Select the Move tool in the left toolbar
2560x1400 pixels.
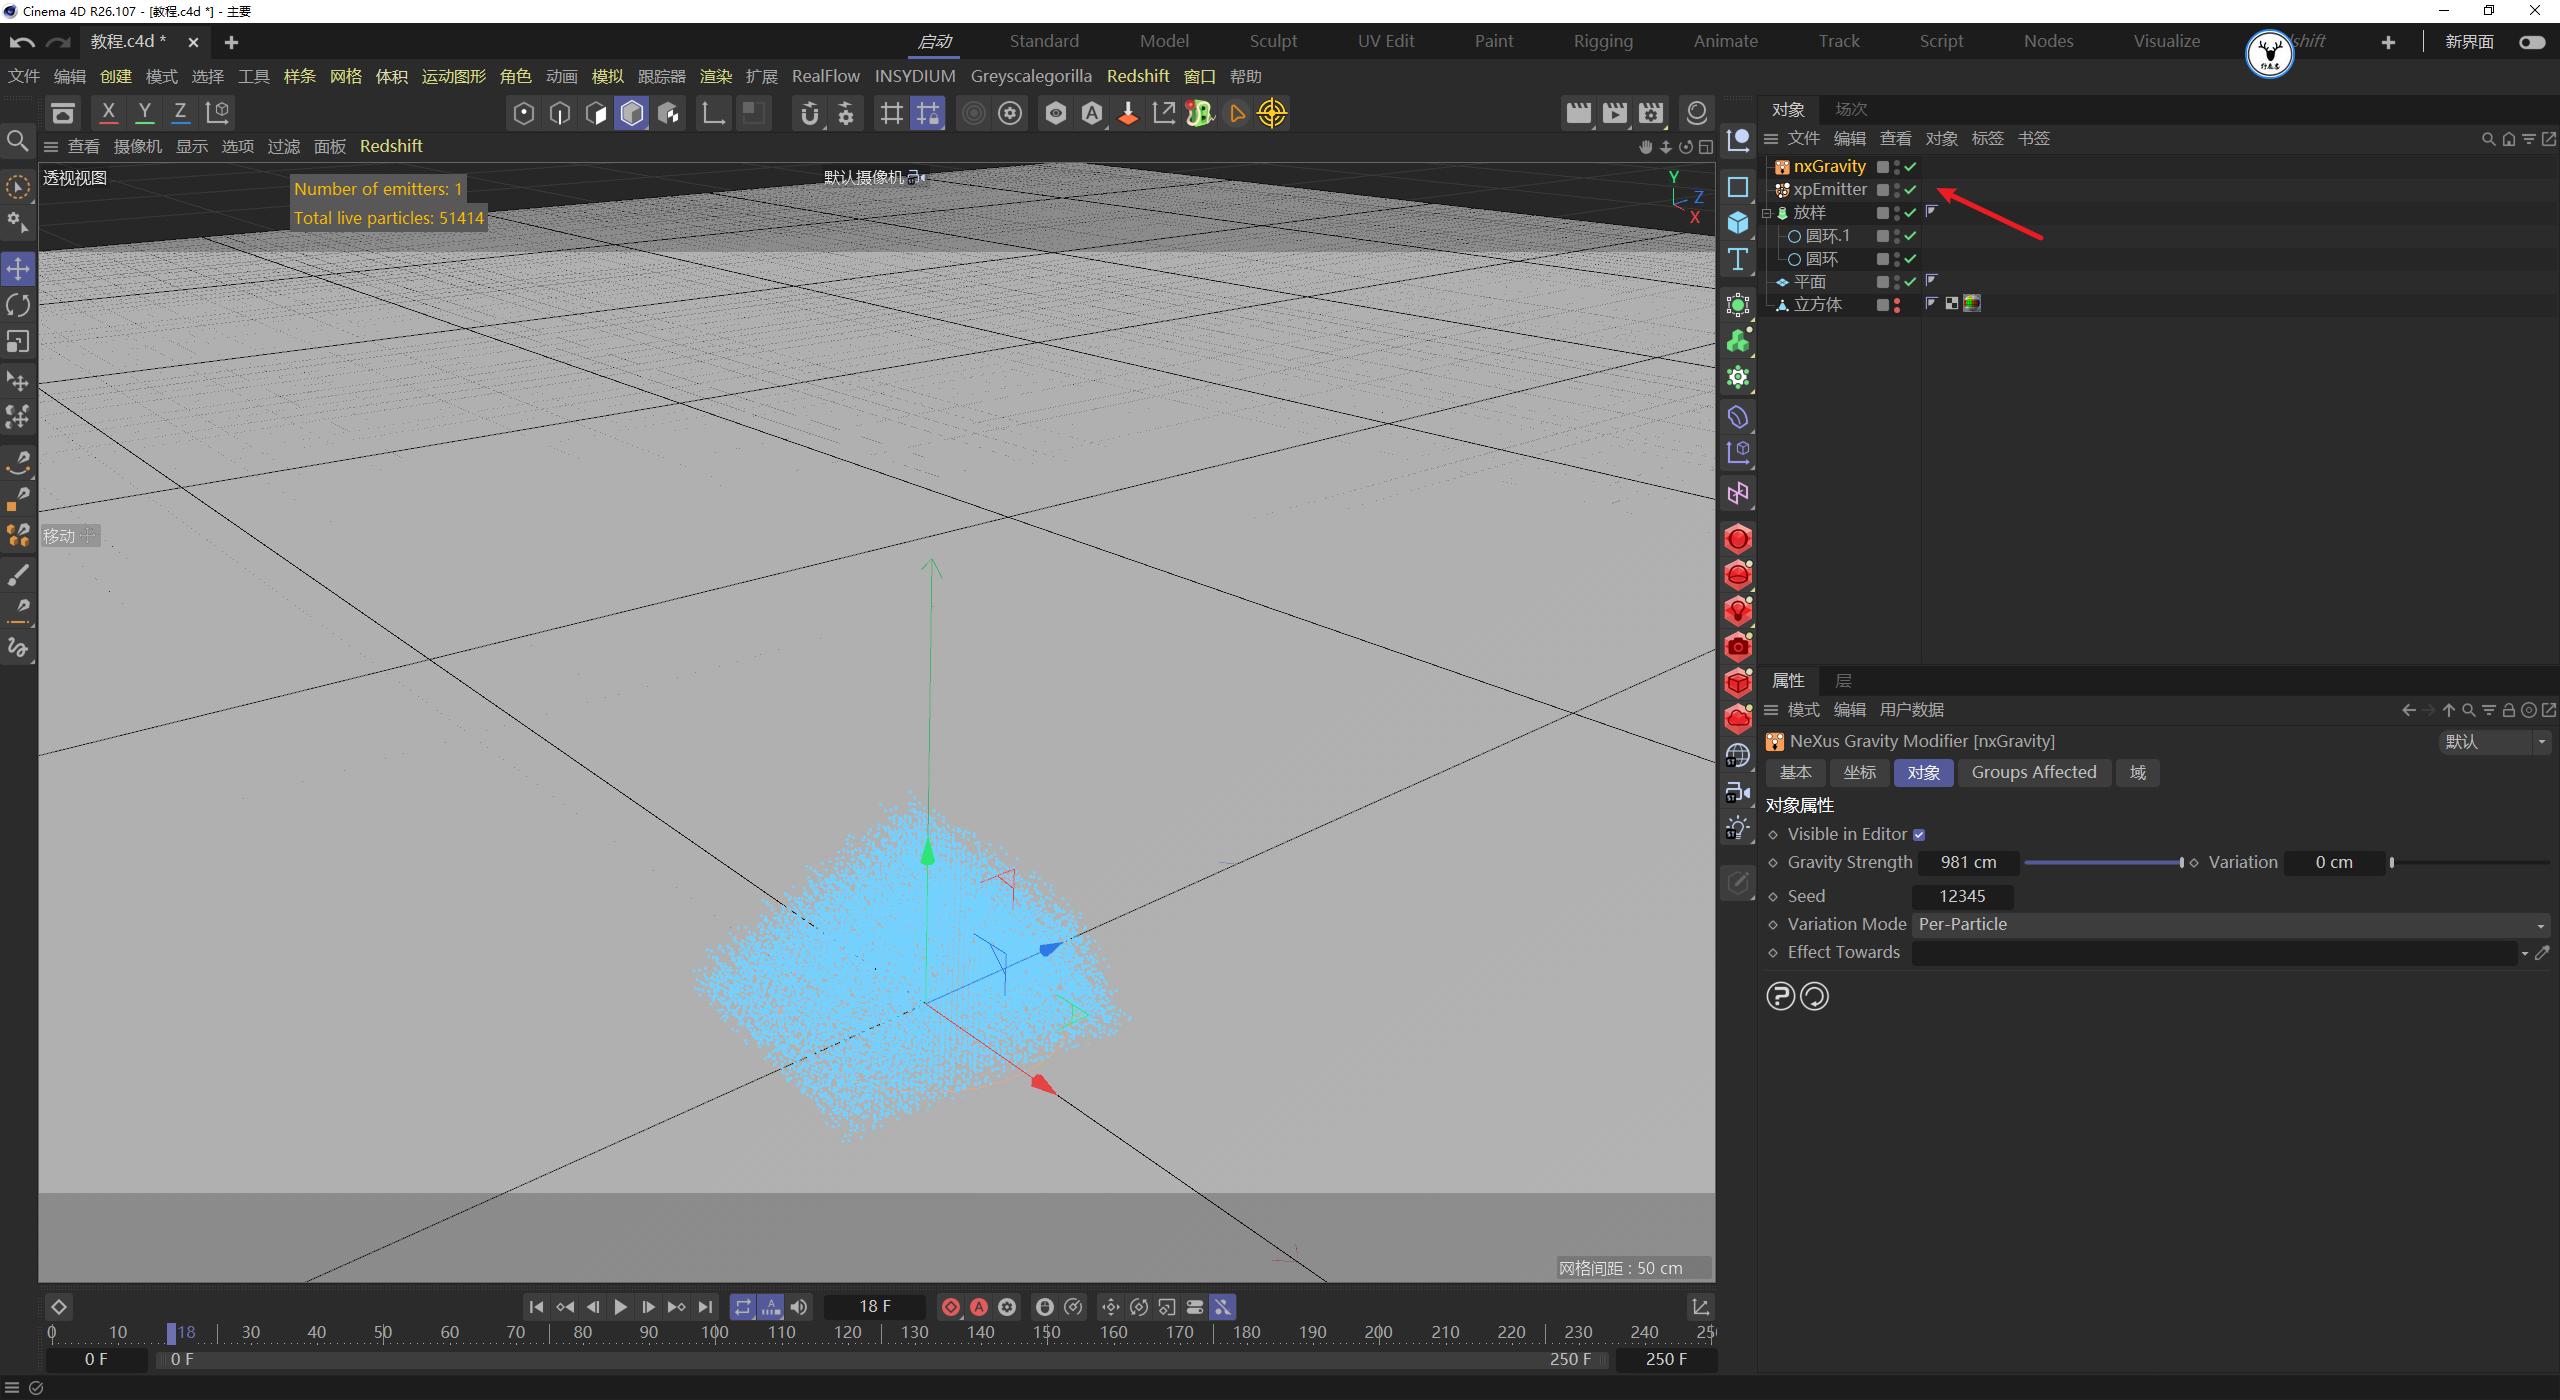(18, 268)
